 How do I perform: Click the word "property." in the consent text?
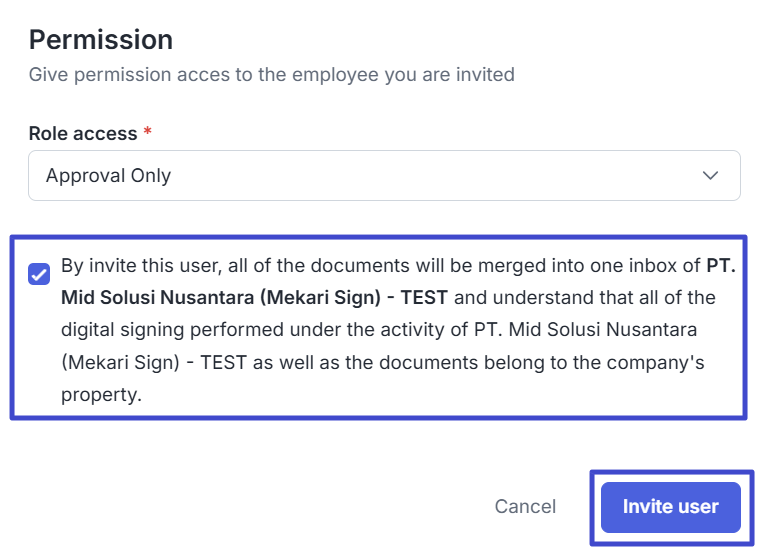tap(101, 394)
